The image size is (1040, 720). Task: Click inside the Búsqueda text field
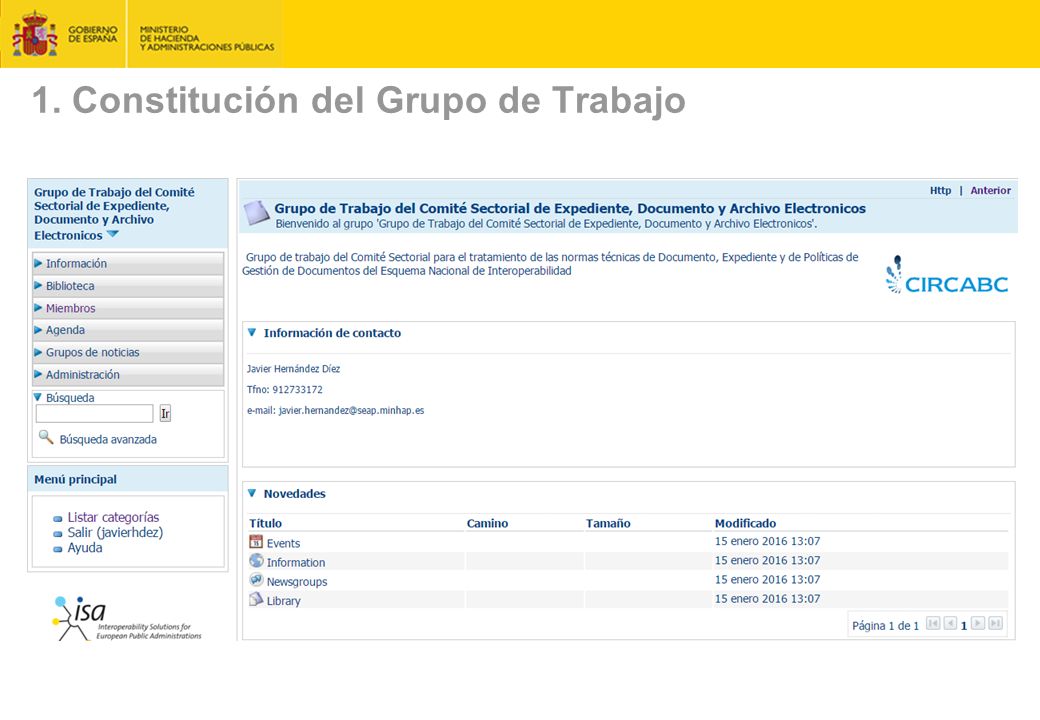94,413
